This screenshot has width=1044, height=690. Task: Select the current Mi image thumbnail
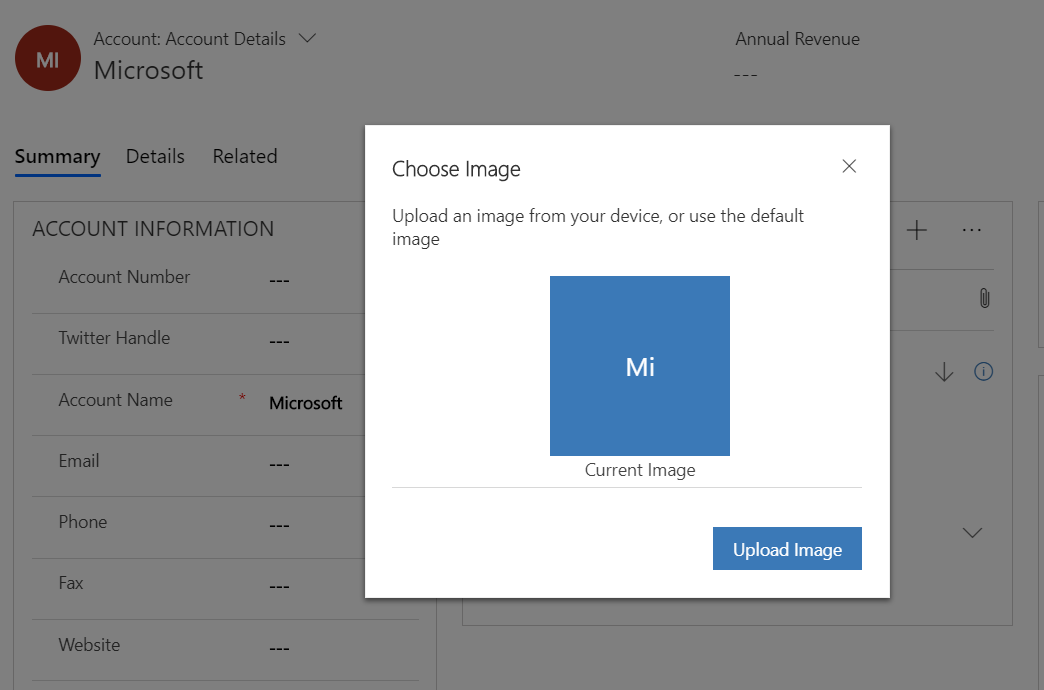coord(640,366)
